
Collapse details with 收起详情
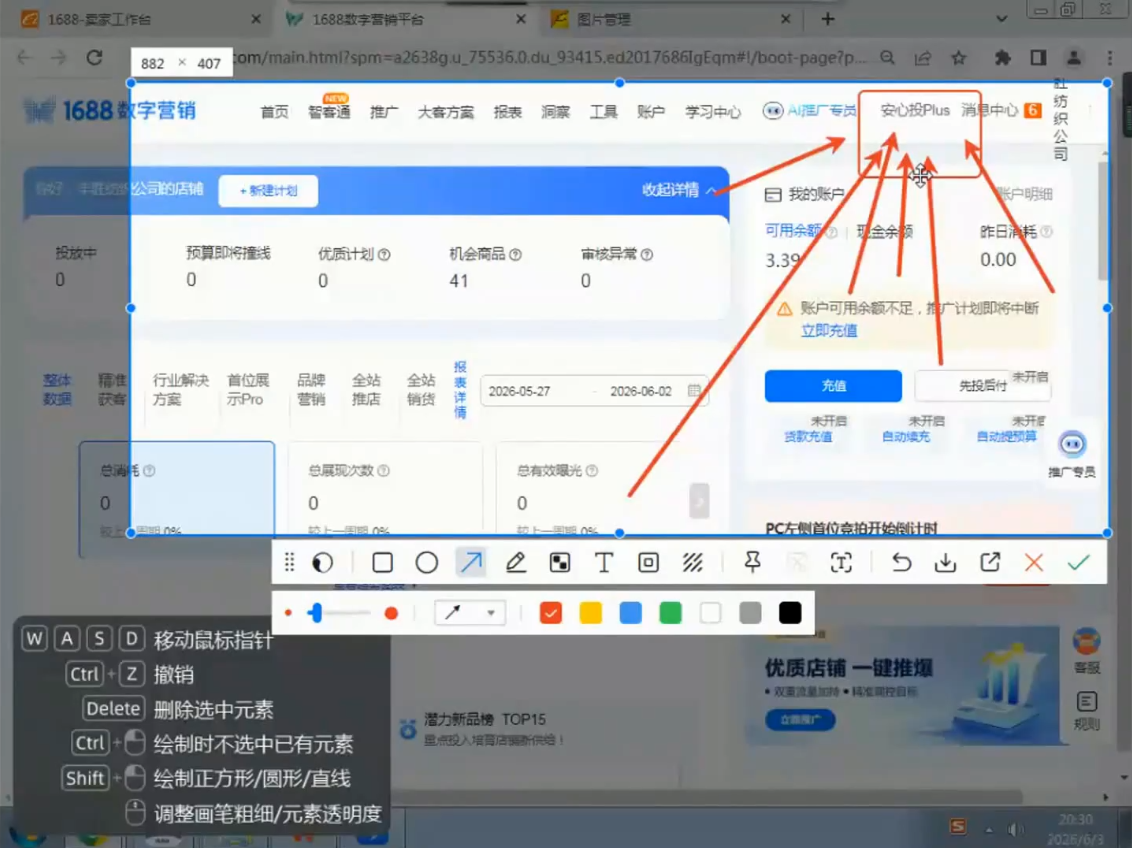(x=679, y=190)
